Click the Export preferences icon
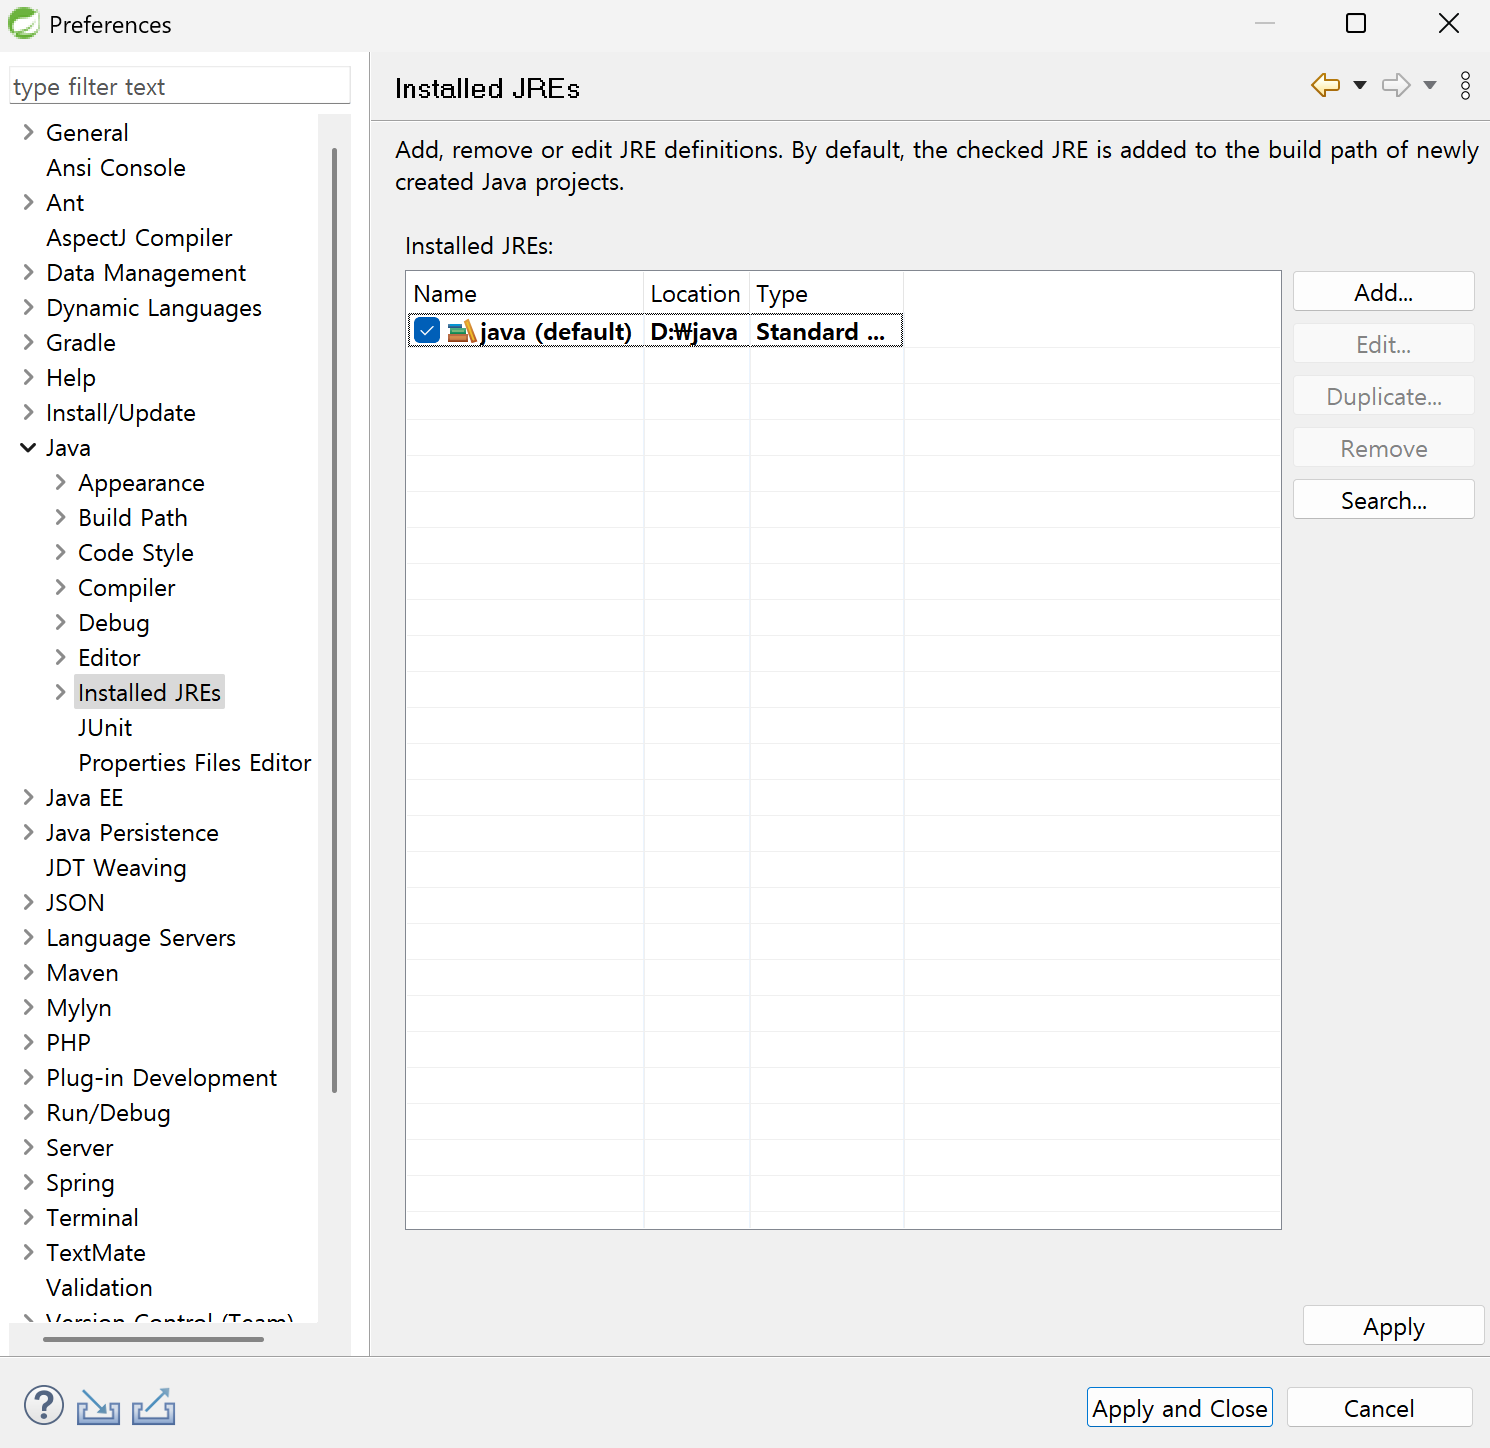Viewport: 1490px width, 1448px height. 154,1406
